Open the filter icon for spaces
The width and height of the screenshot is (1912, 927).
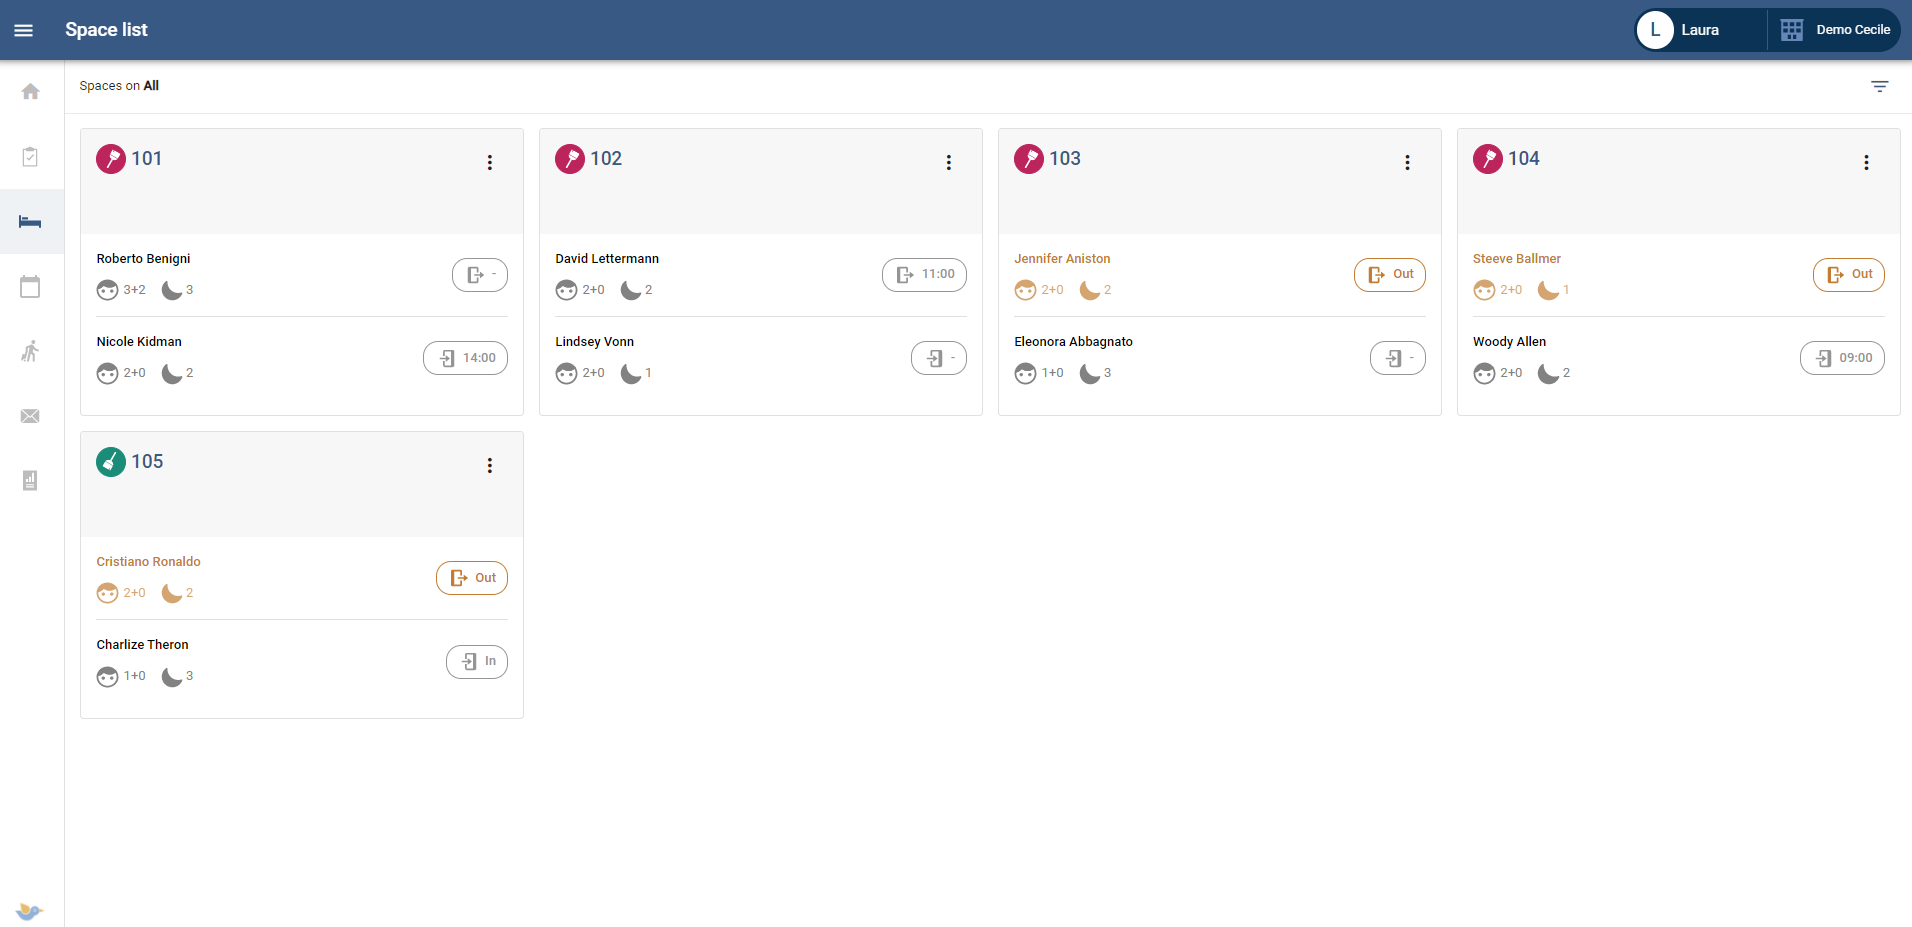(x=1879, y=87)
